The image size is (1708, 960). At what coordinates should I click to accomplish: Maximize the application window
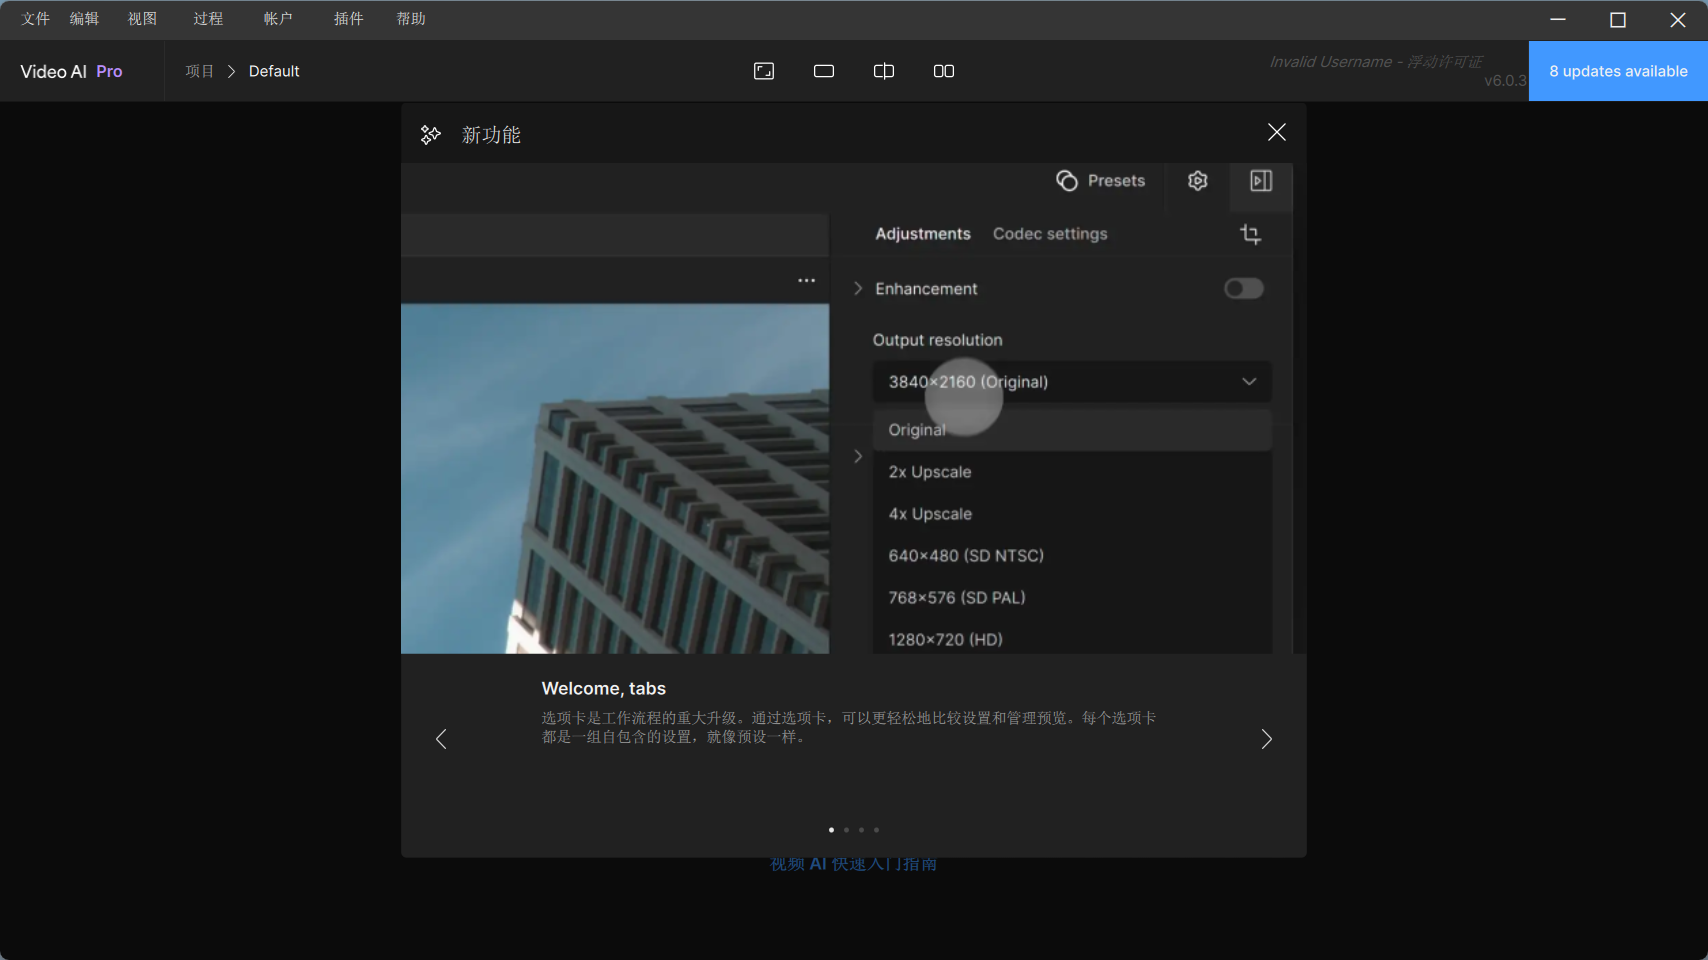pyautogui.click(x=1618, y=20)
